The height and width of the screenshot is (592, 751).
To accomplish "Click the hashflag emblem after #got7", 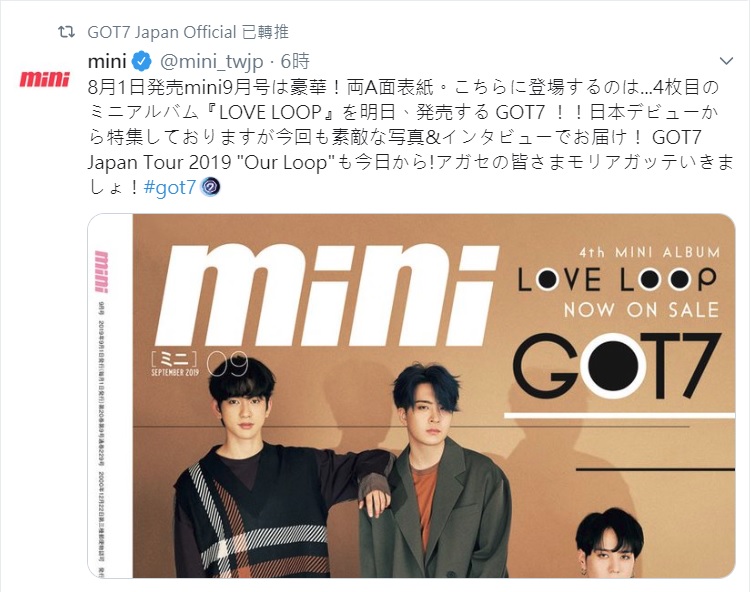I will 210,187.
